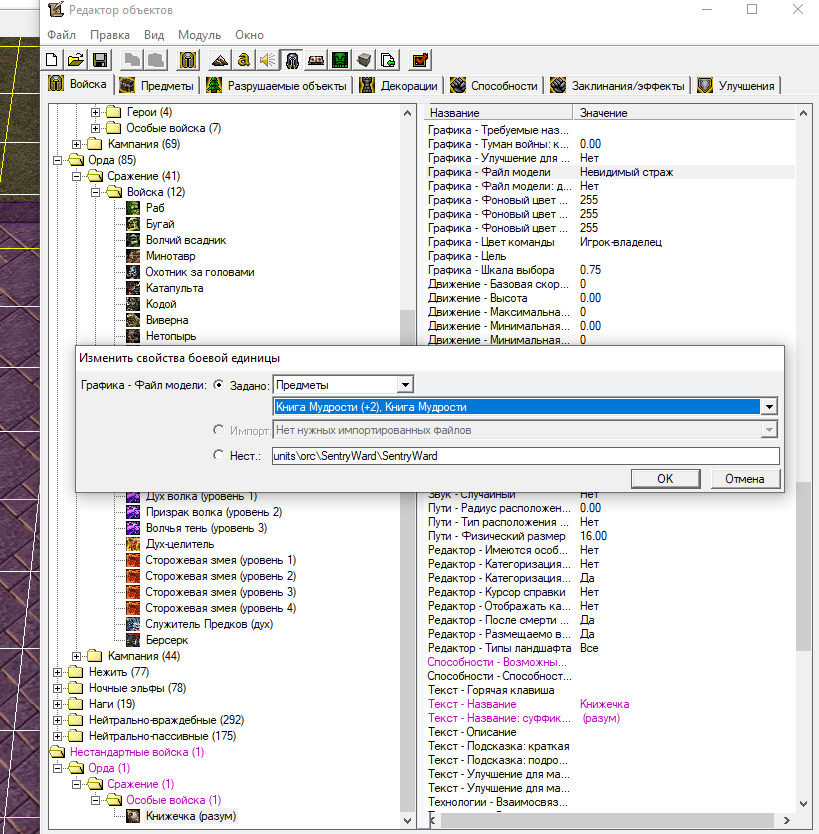Click the New map toolbar icon
The image size is (819, 834).
(52, 60)
